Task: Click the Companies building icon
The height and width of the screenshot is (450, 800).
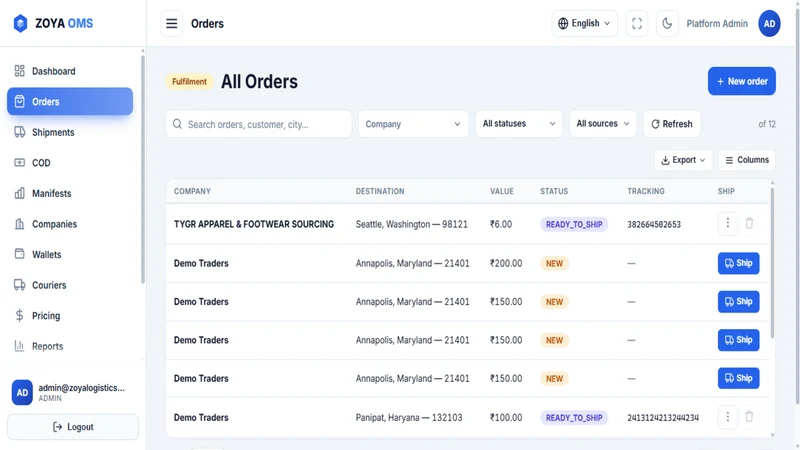Action: click(19, 224)
